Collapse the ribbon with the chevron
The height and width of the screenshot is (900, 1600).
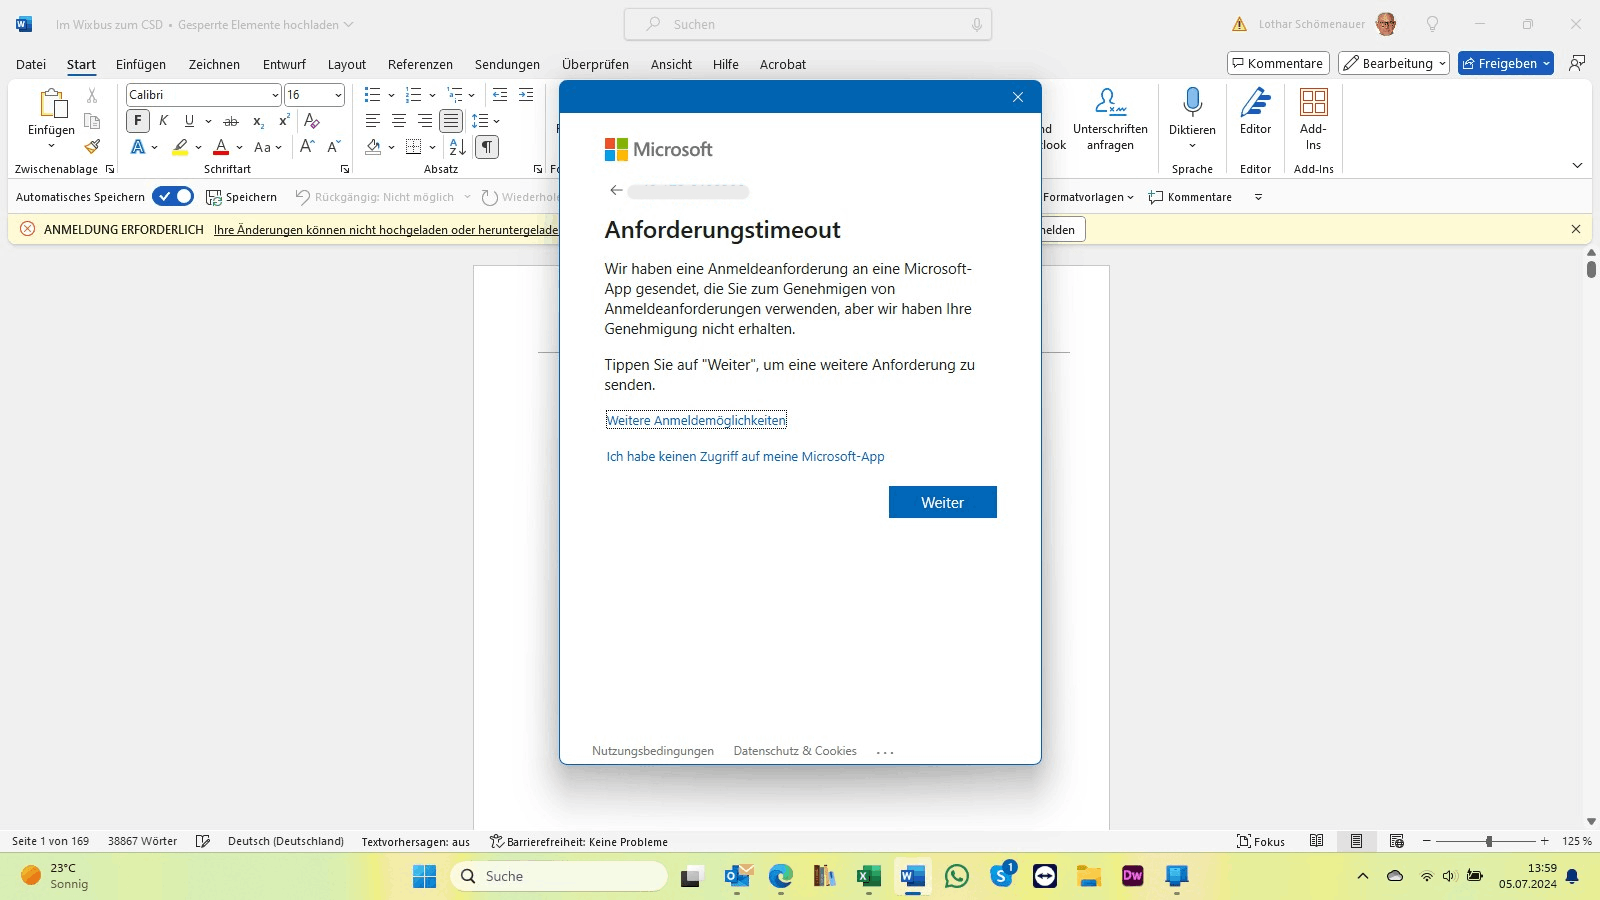(1577, 165)
